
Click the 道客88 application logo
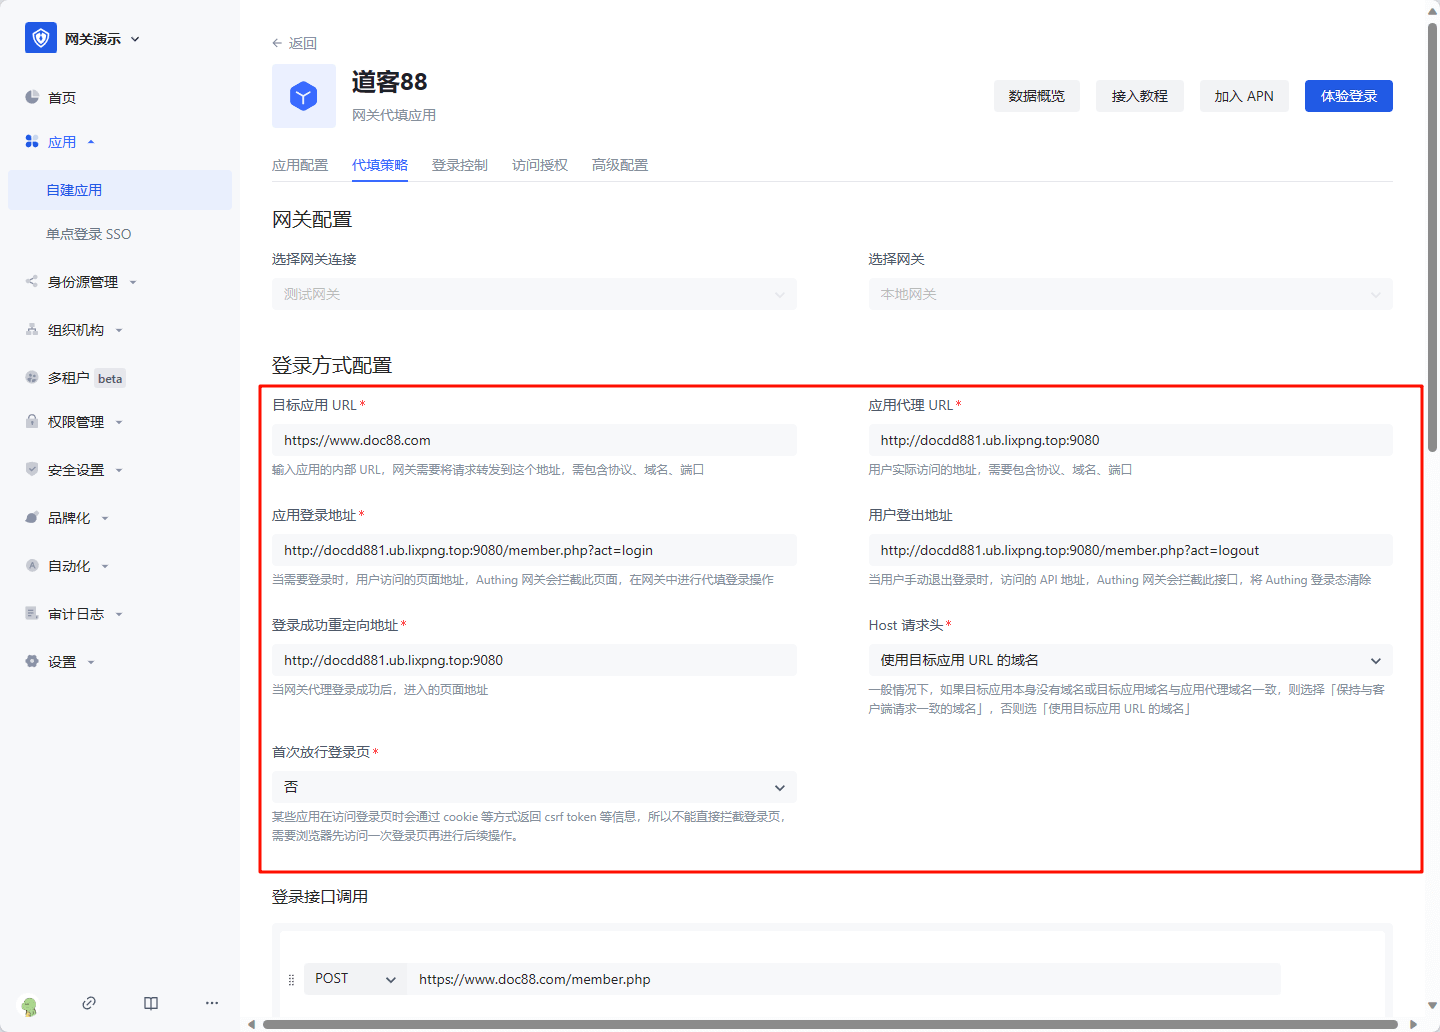tap(303, 96)
